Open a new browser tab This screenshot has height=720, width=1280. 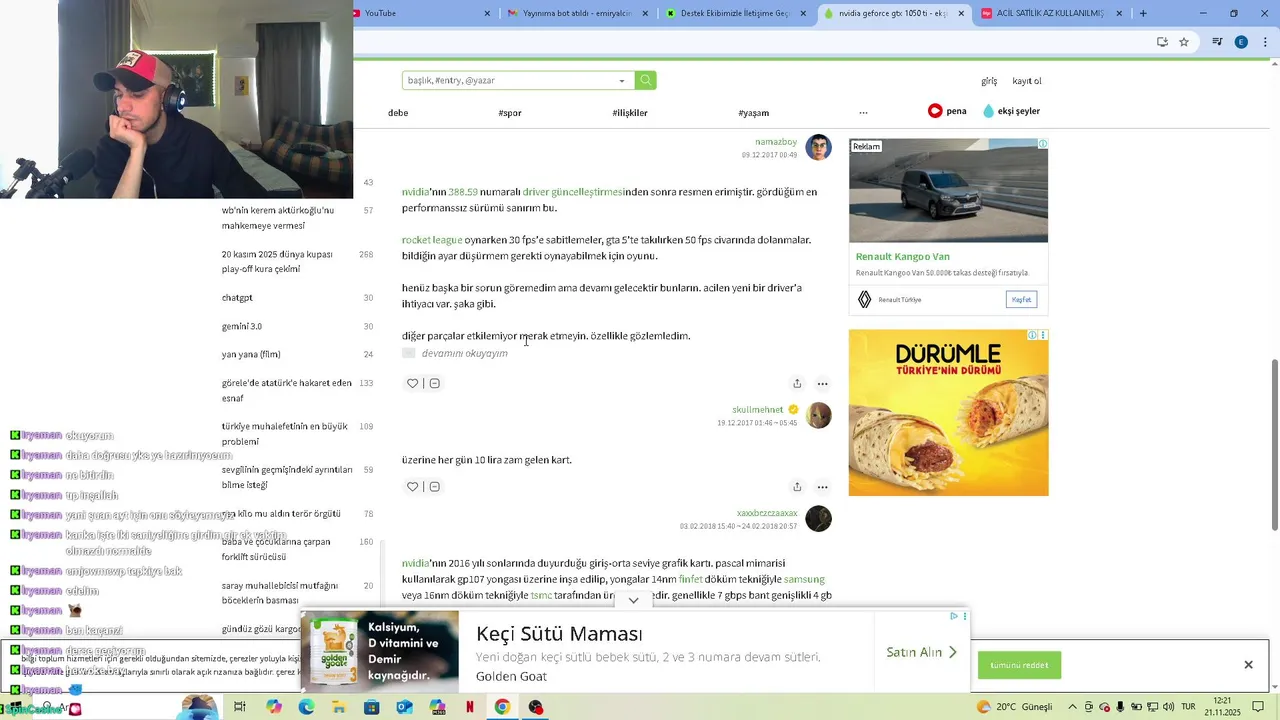[1143, 13]
